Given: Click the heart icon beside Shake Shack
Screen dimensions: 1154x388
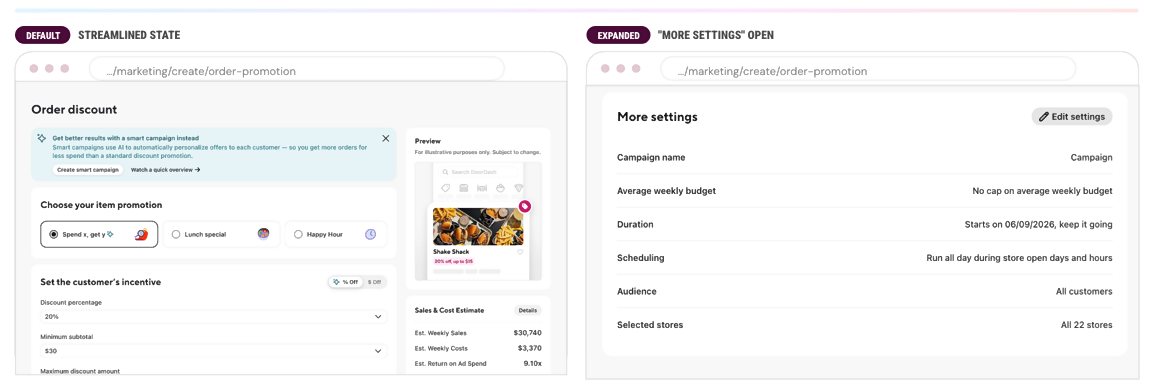Looking at the screenshot, I should (520, 252).
